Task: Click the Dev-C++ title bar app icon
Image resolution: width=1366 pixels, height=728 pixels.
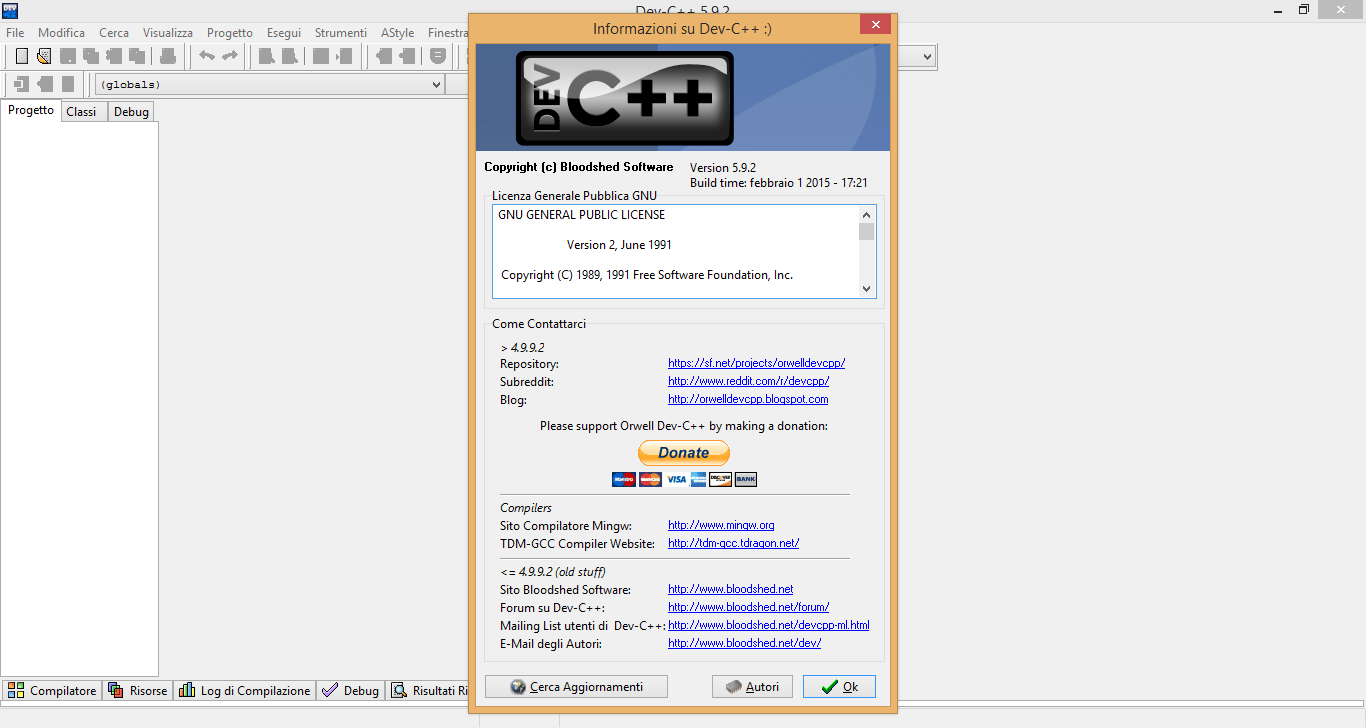Action: click(x=10, y=9)
